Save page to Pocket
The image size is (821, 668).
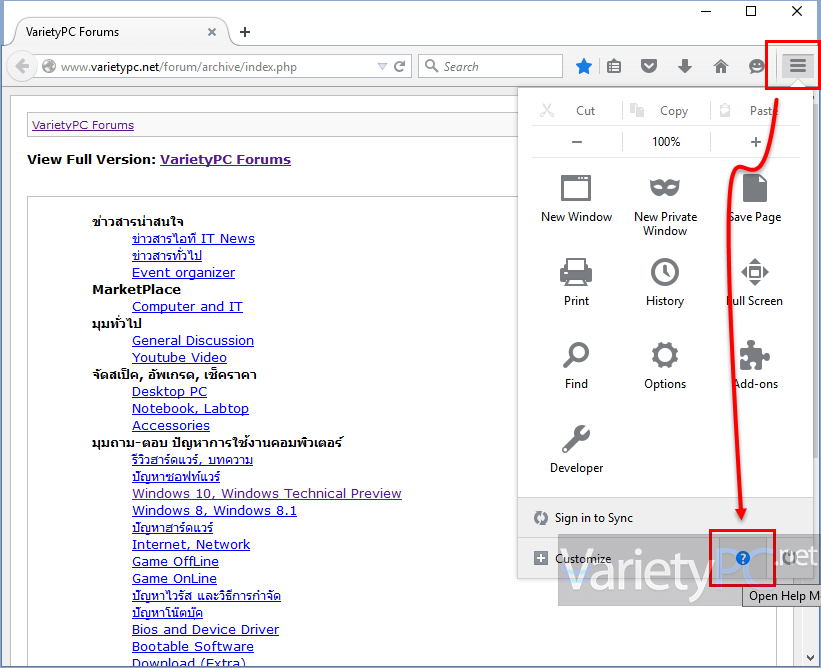coord(649,66)
